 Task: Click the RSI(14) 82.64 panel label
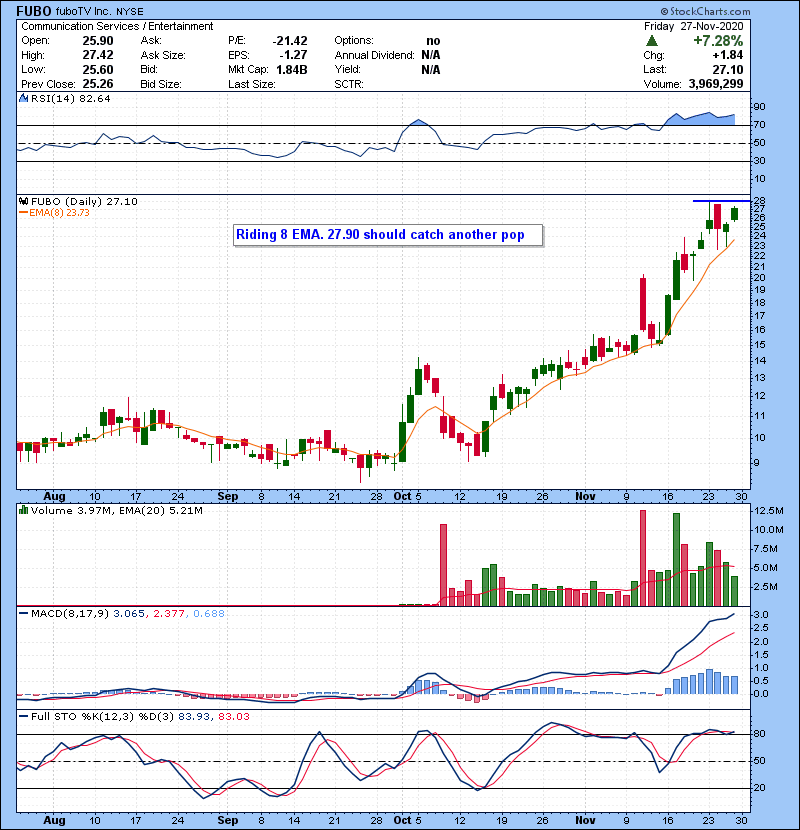70,98
